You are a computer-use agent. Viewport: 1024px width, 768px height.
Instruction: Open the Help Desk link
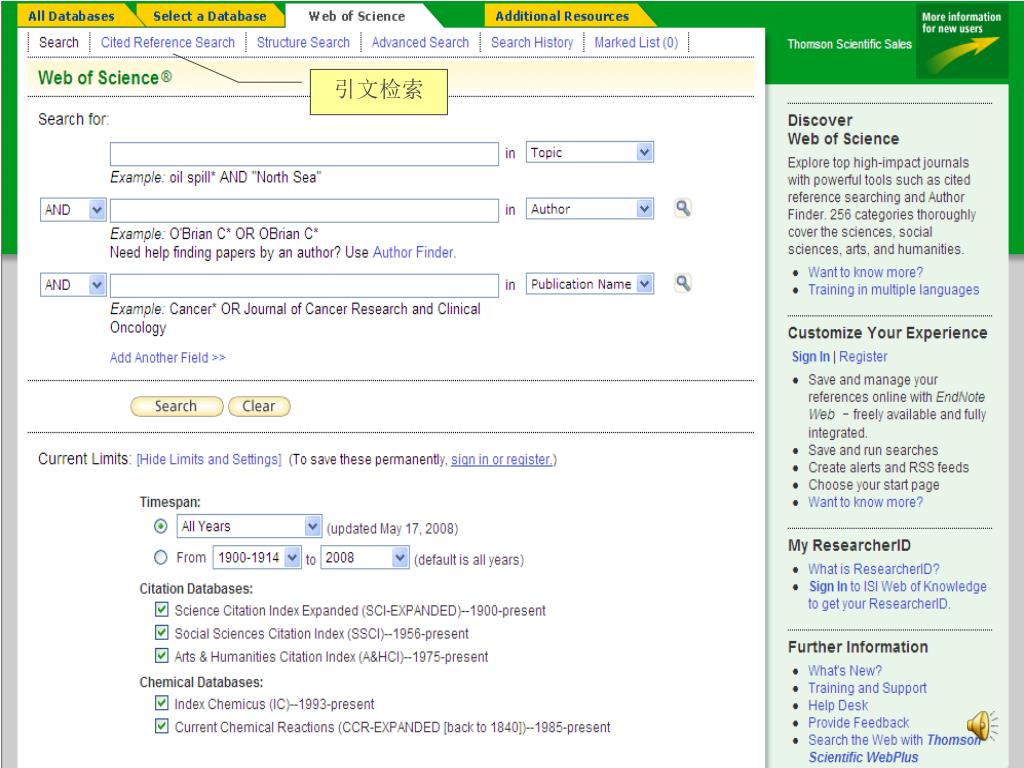pyautogui.click(x=838, y=705)
